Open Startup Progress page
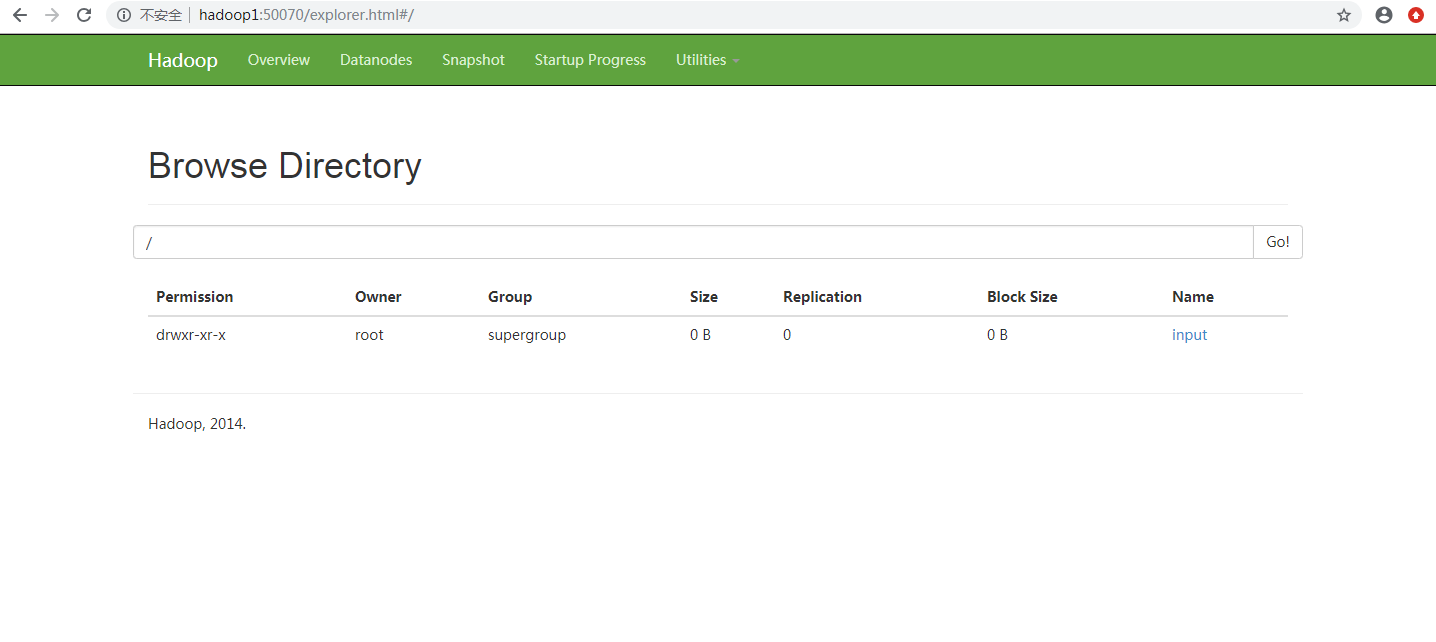 pos(590,60)
